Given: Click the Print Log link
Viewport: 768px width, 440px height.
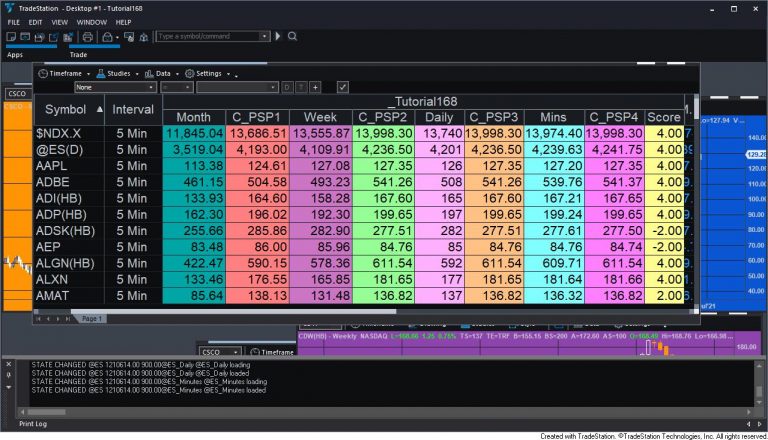Looking at the screenshot, I should 18,423.
